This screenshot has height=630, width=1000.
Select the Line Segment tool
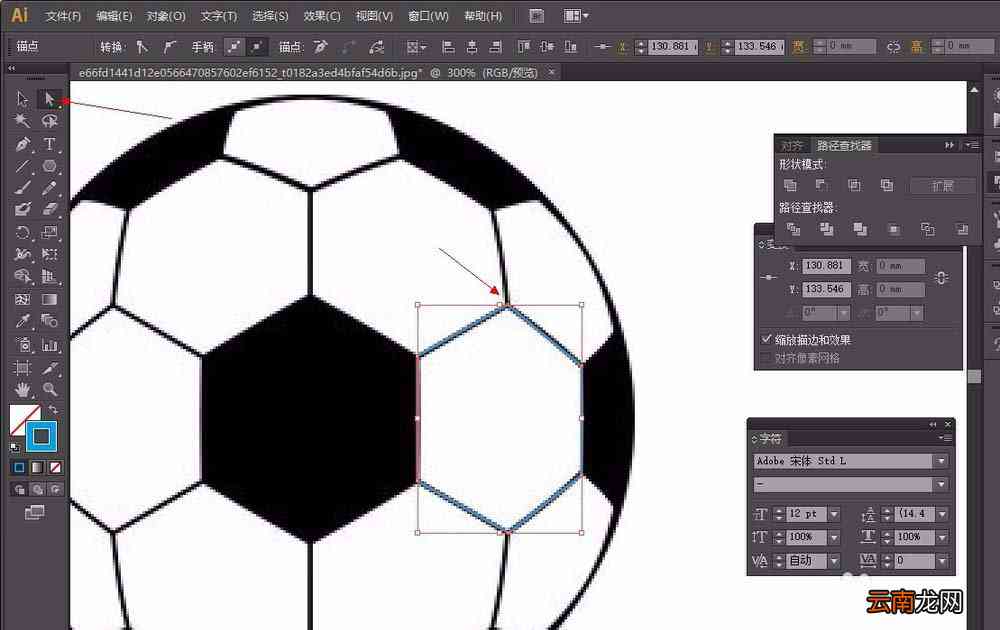click(x=22, y=166)
